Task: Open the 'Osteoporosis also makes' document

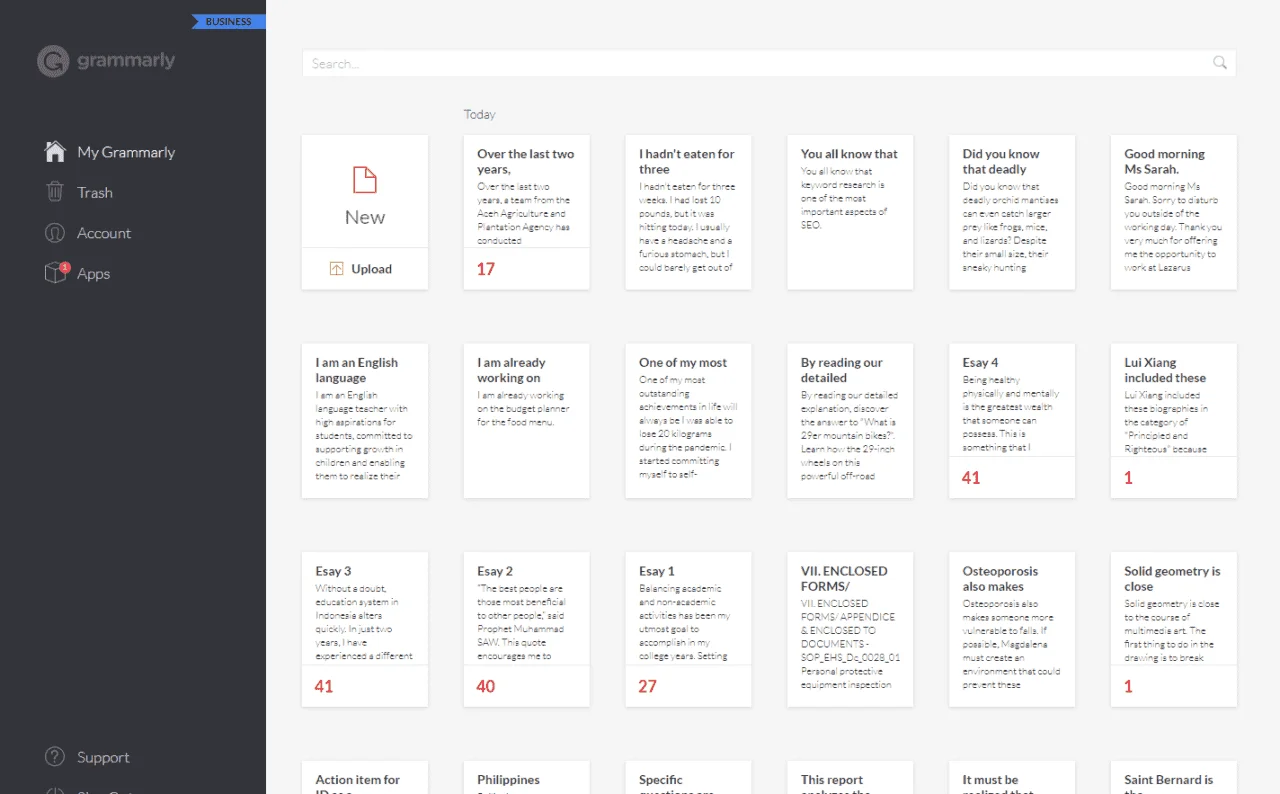Action: [1013, 630]
